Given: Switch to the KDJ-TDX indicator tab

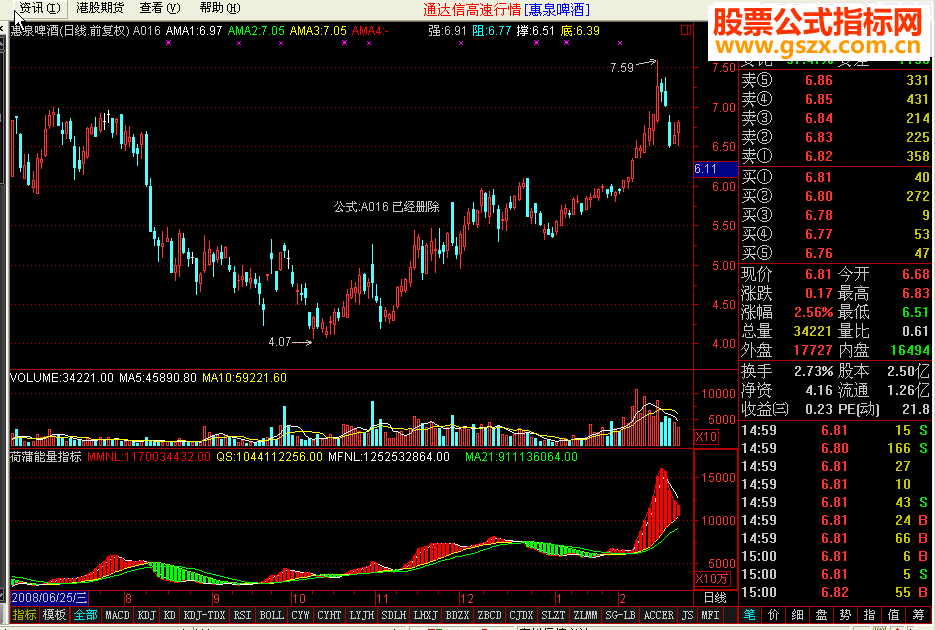Looking at the screenshot, I should click(x=204, y=615).
